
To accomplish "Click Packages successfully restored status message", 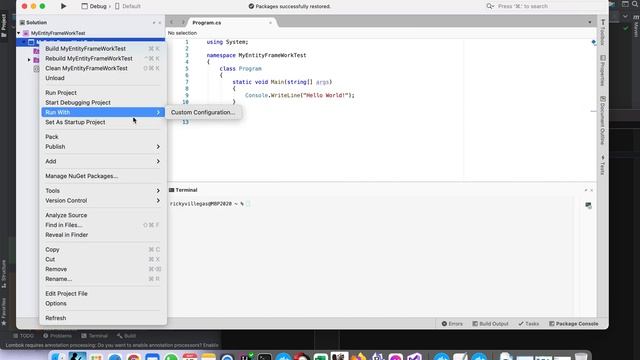I will 290,6.
